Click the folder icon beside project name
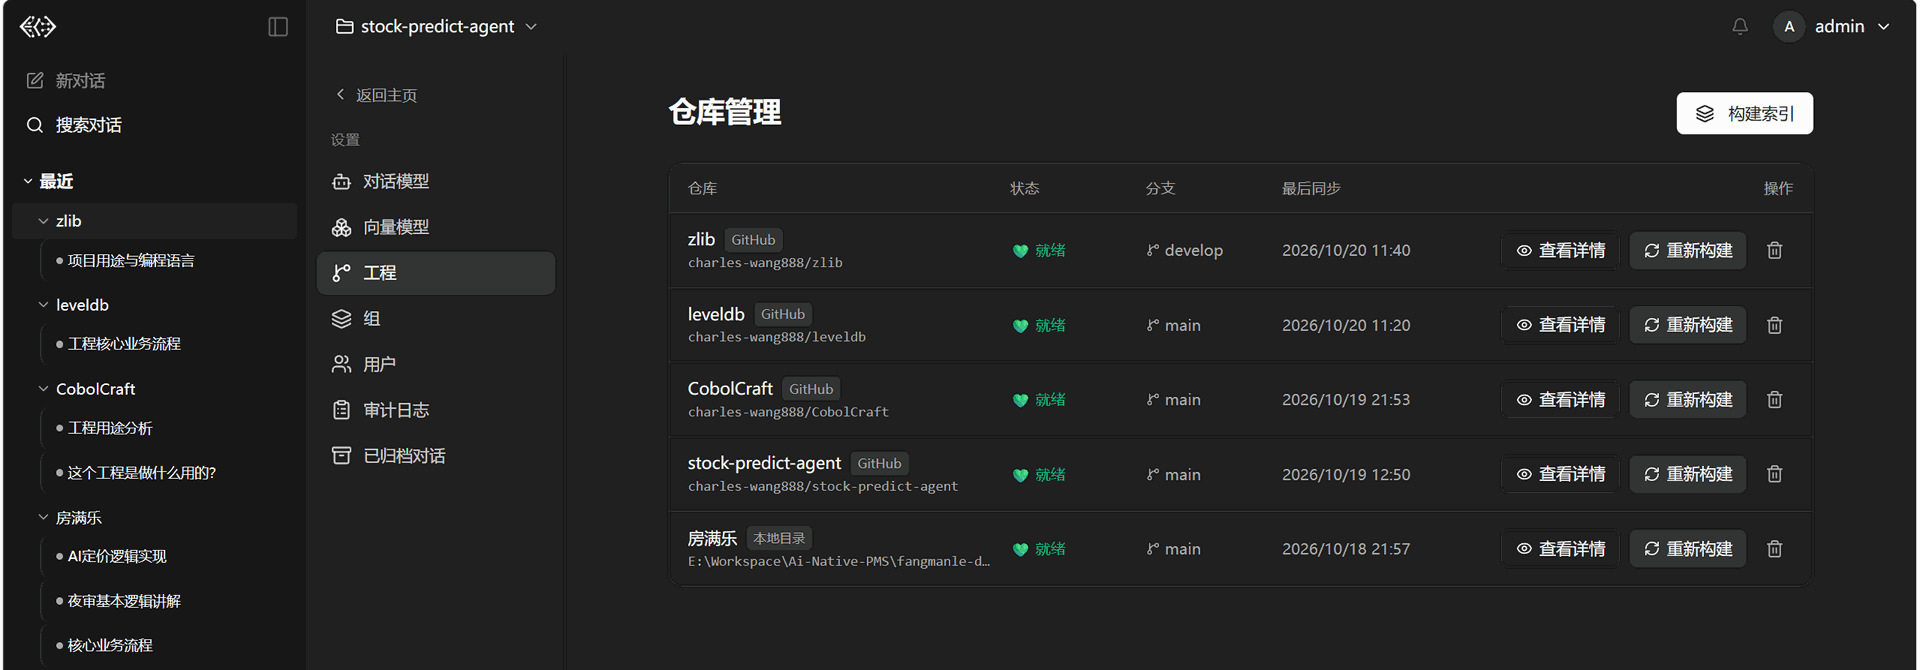 point(344,27)
